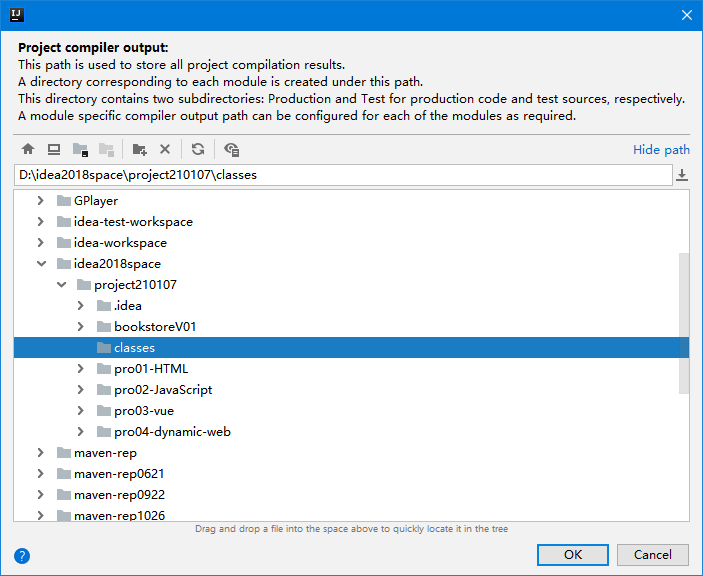Viewport: 703px width, 576px height.
Task: Go to Home directory icon
Action: click(28, 149)
